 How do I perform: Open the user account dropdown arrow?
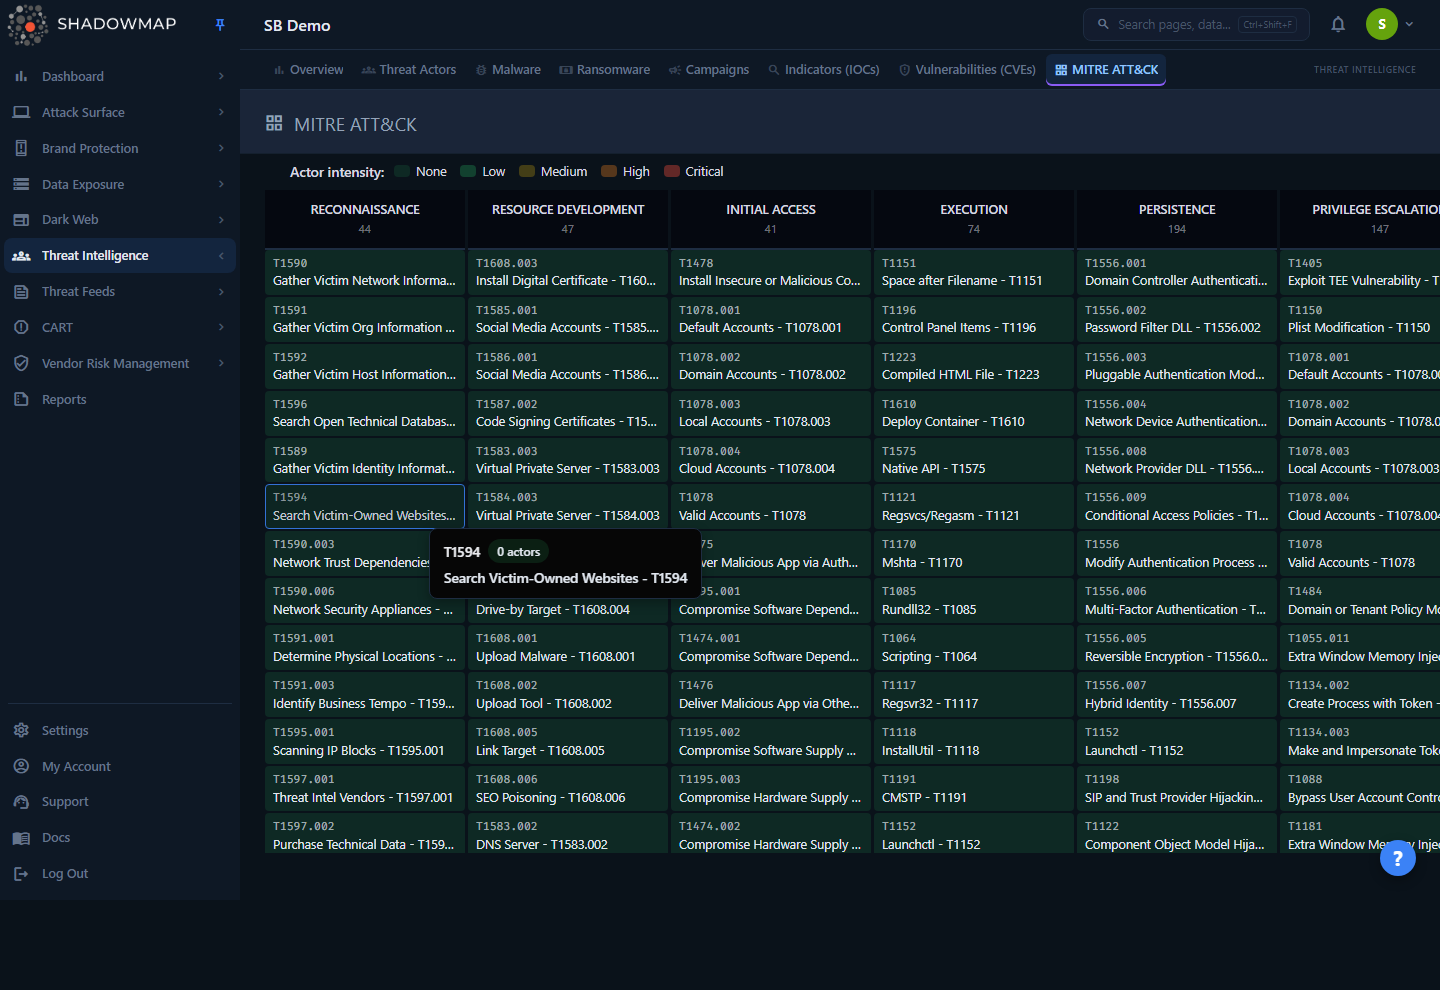(1409, 24)
